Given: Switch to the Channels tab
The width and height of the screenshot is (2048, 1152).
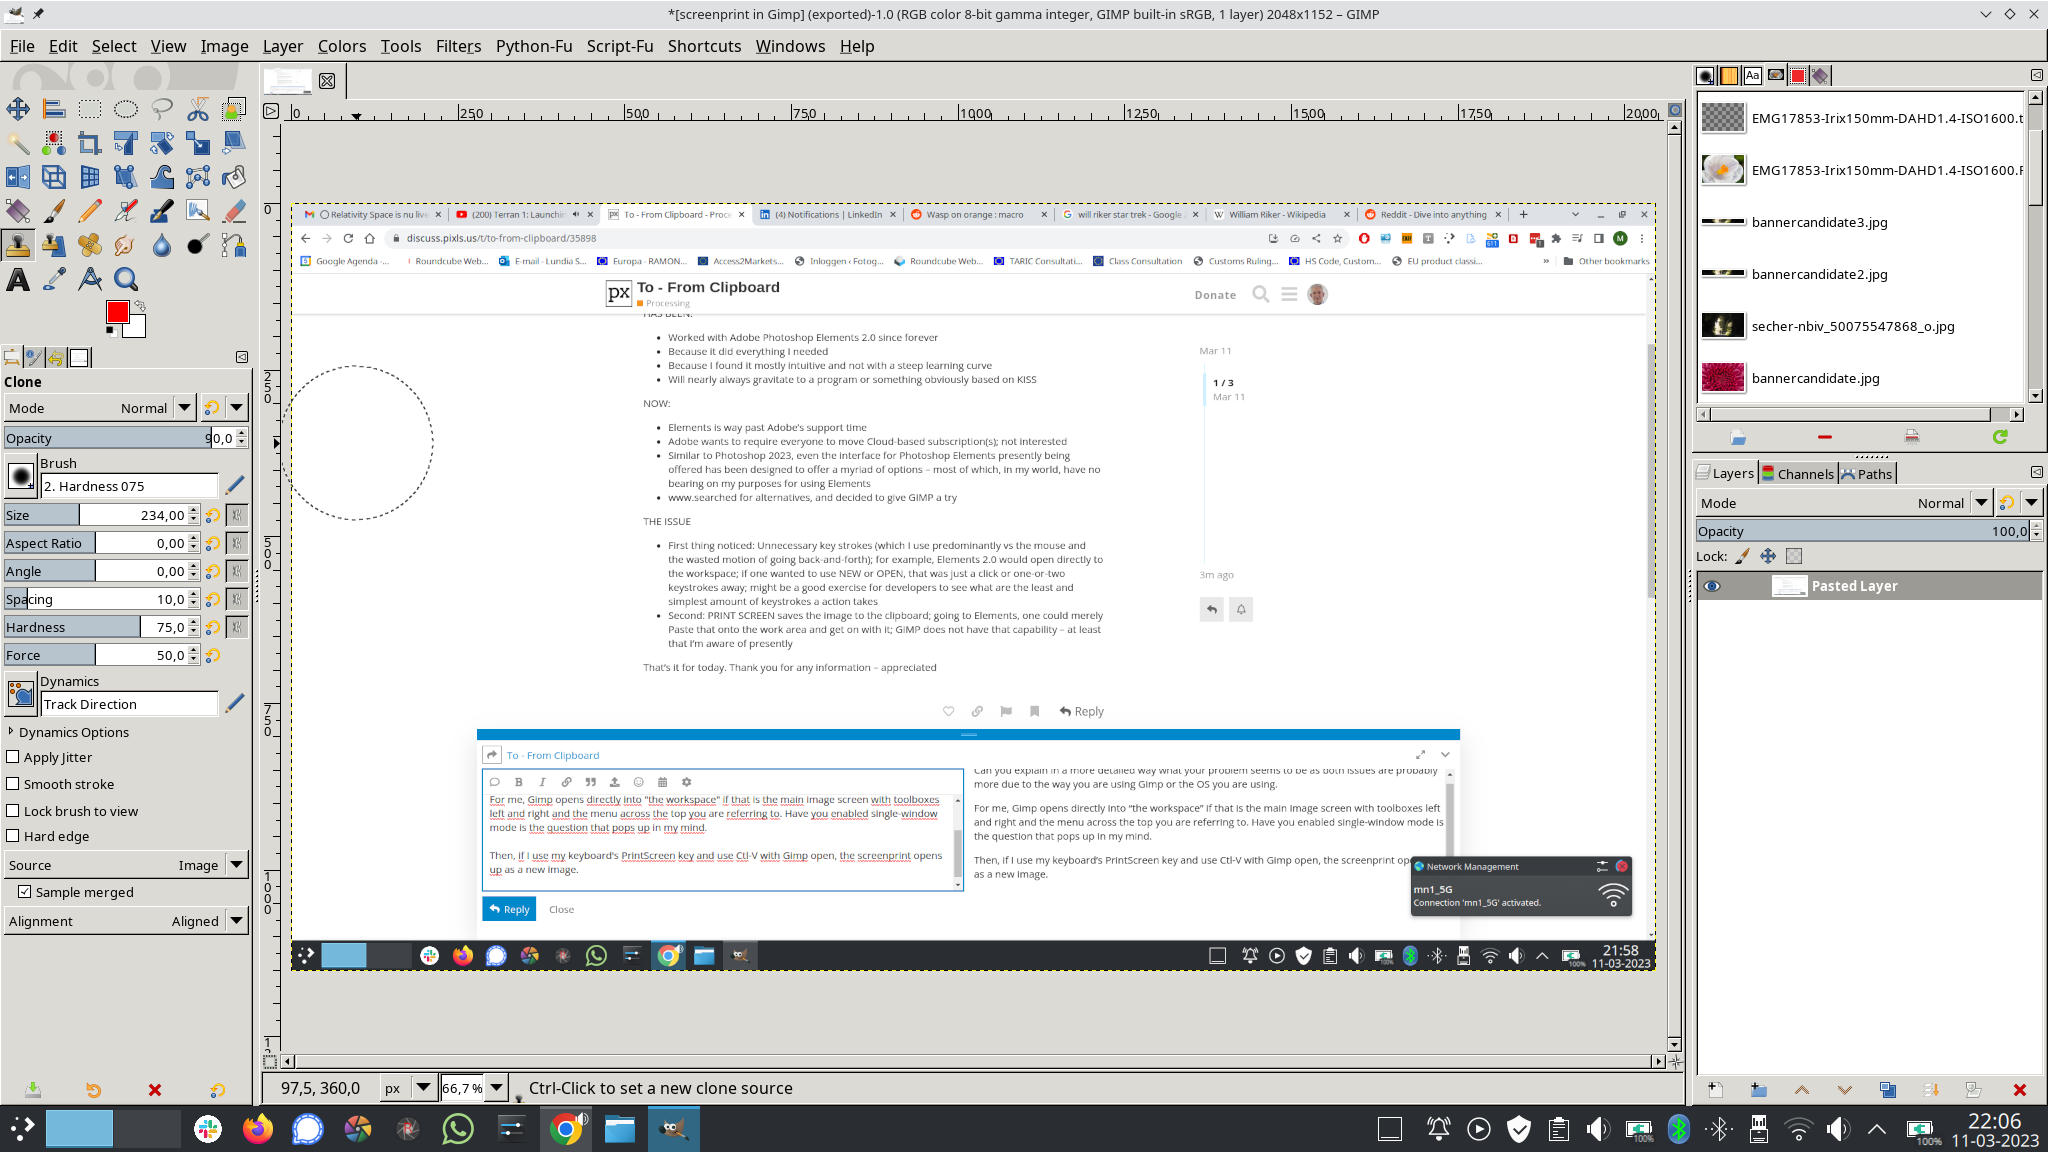Looking at the screenshot, I should coord(1797,474).
